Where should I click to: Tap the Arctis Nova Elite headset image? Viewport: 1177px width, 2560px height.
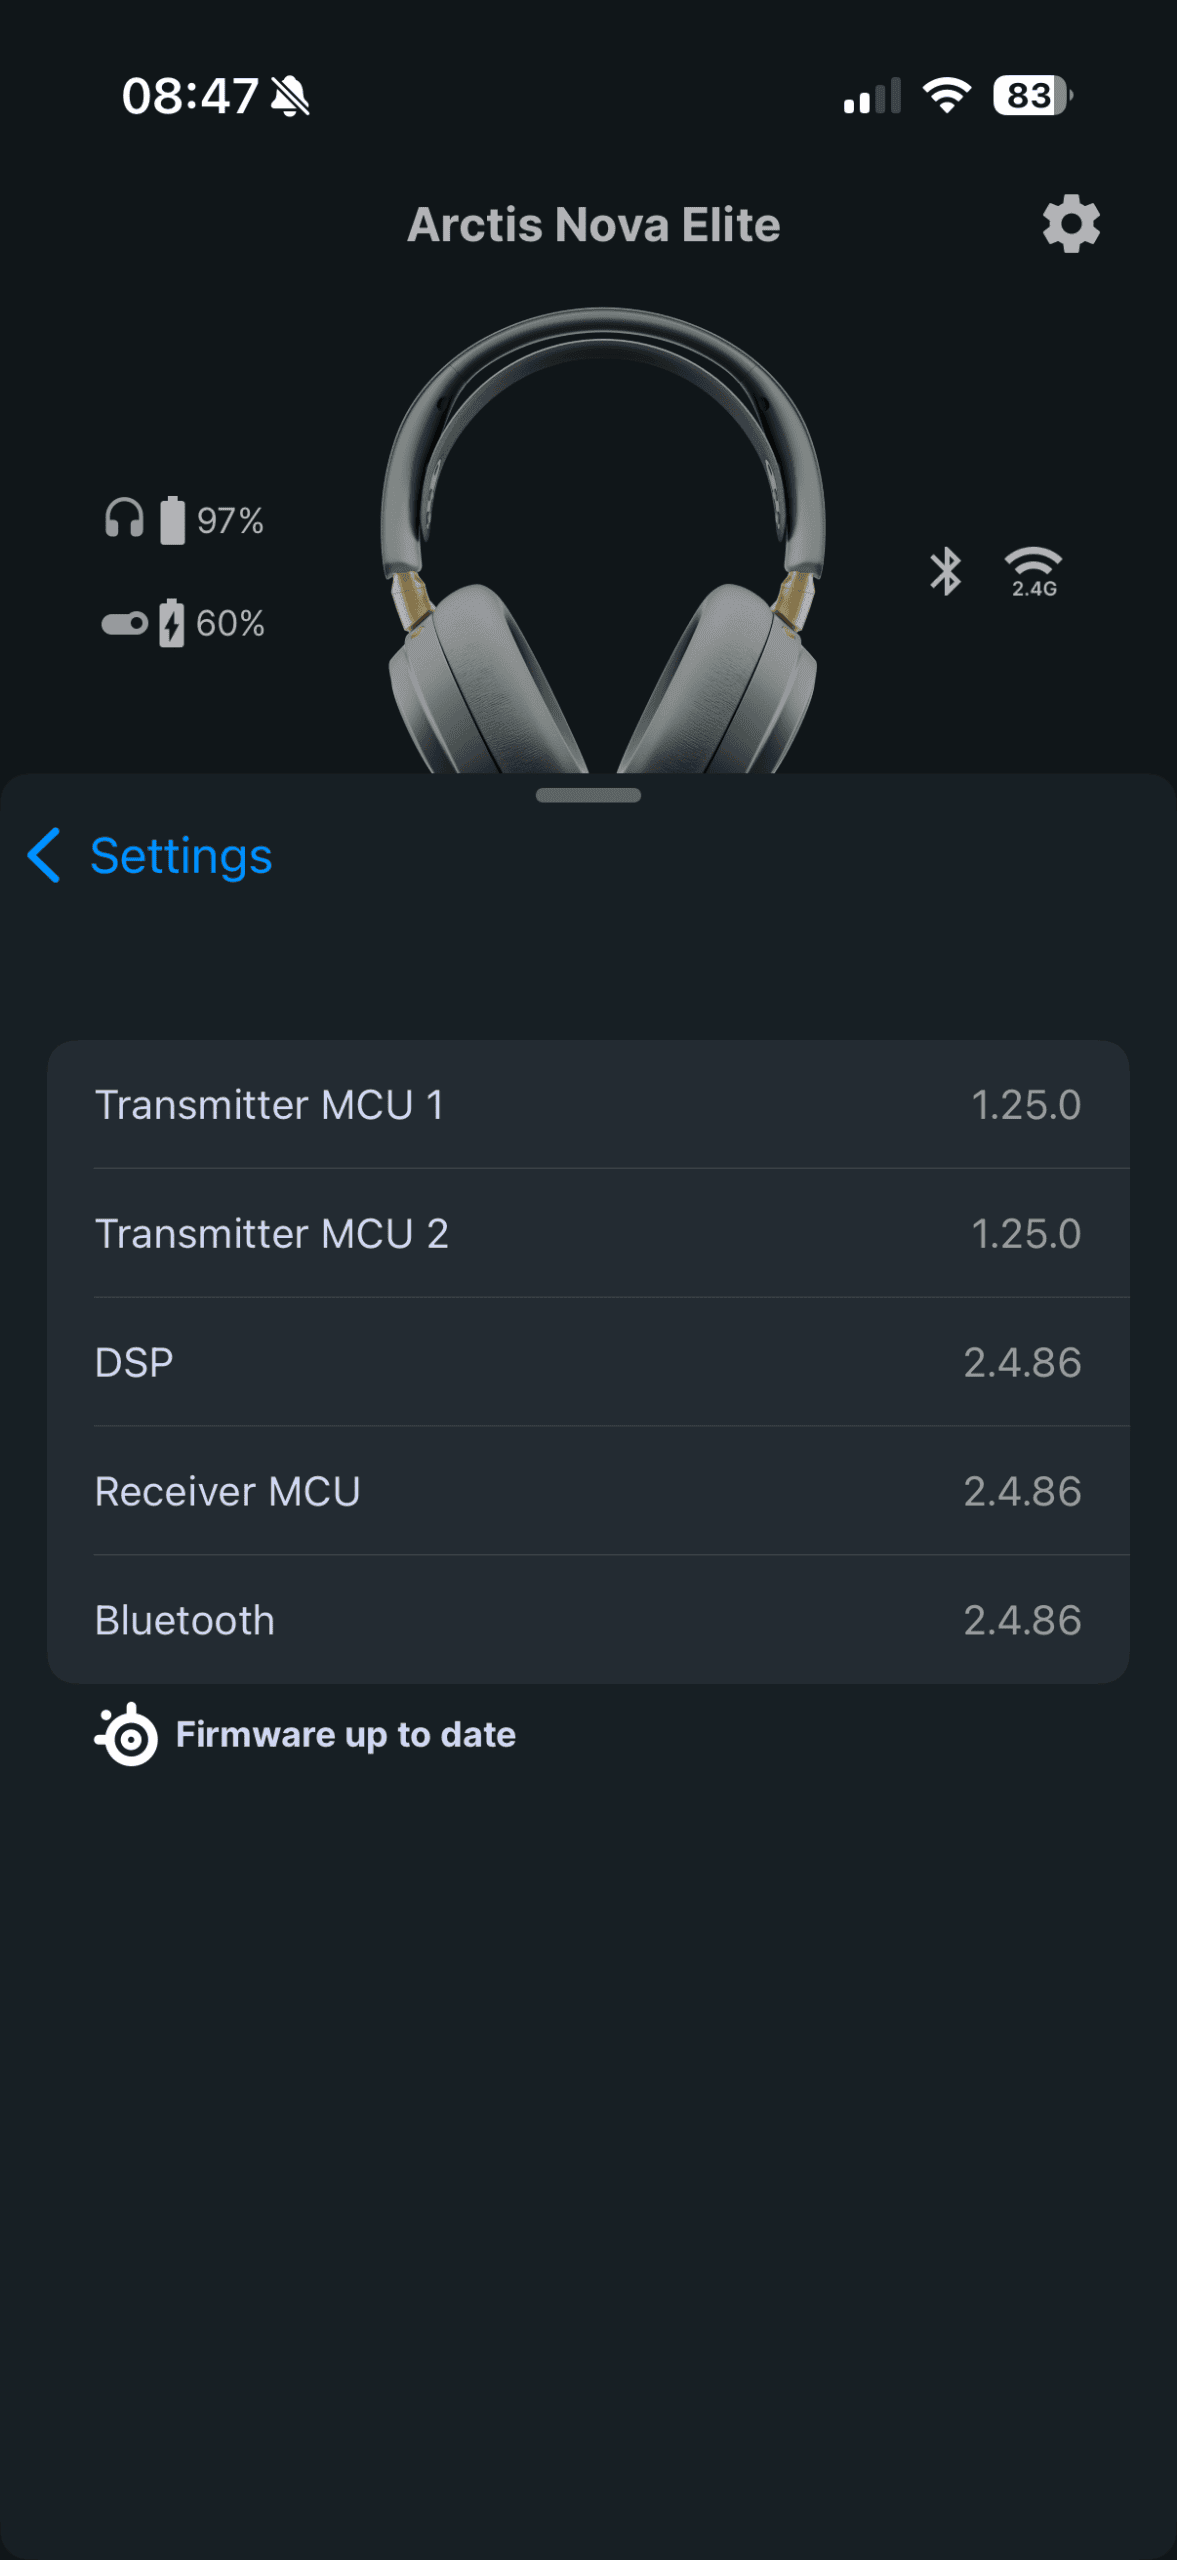click(x=602, y=540)
